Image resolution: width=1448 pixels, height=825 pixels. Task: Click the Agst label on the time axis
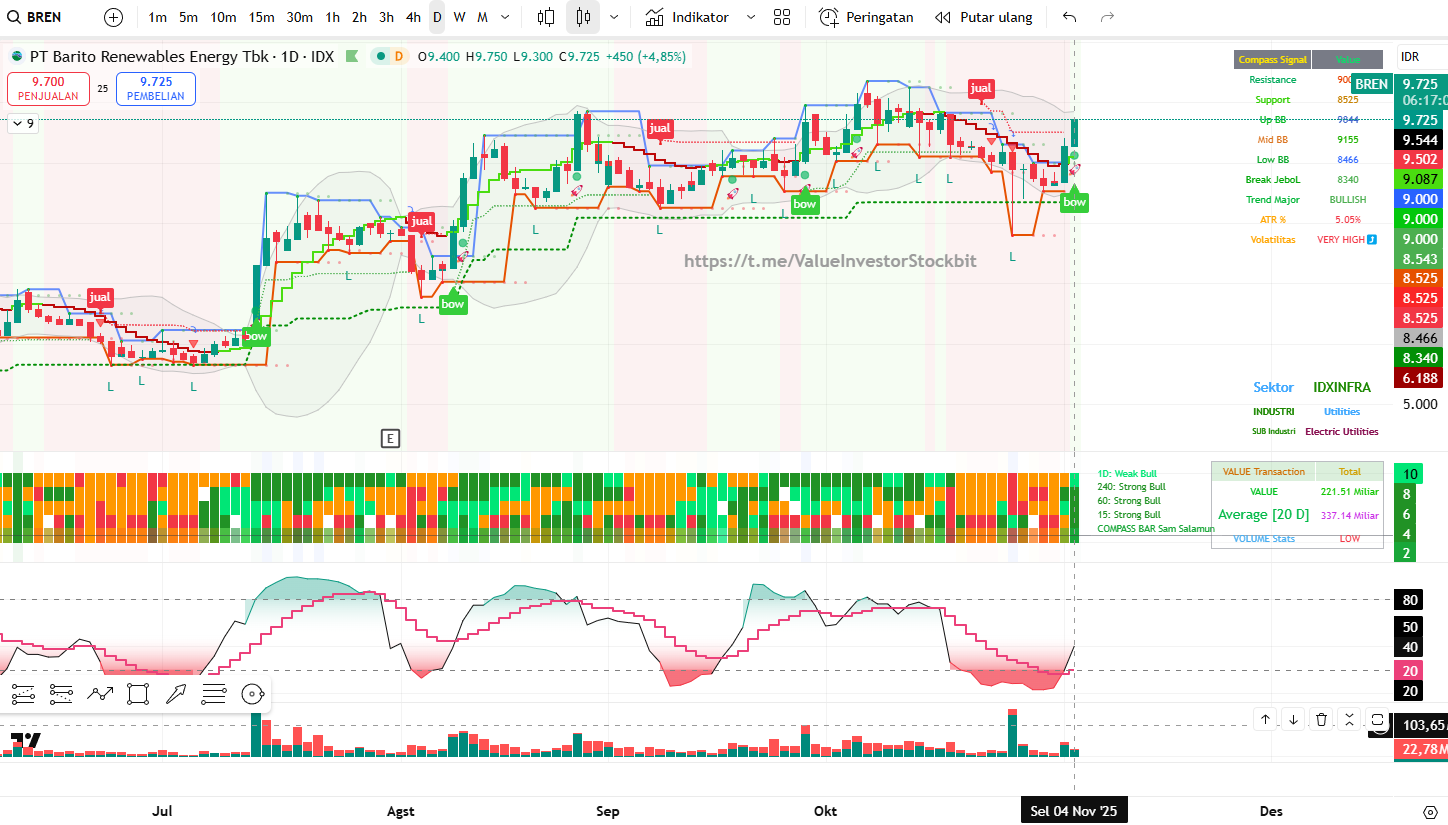click(x=400, y=811)
